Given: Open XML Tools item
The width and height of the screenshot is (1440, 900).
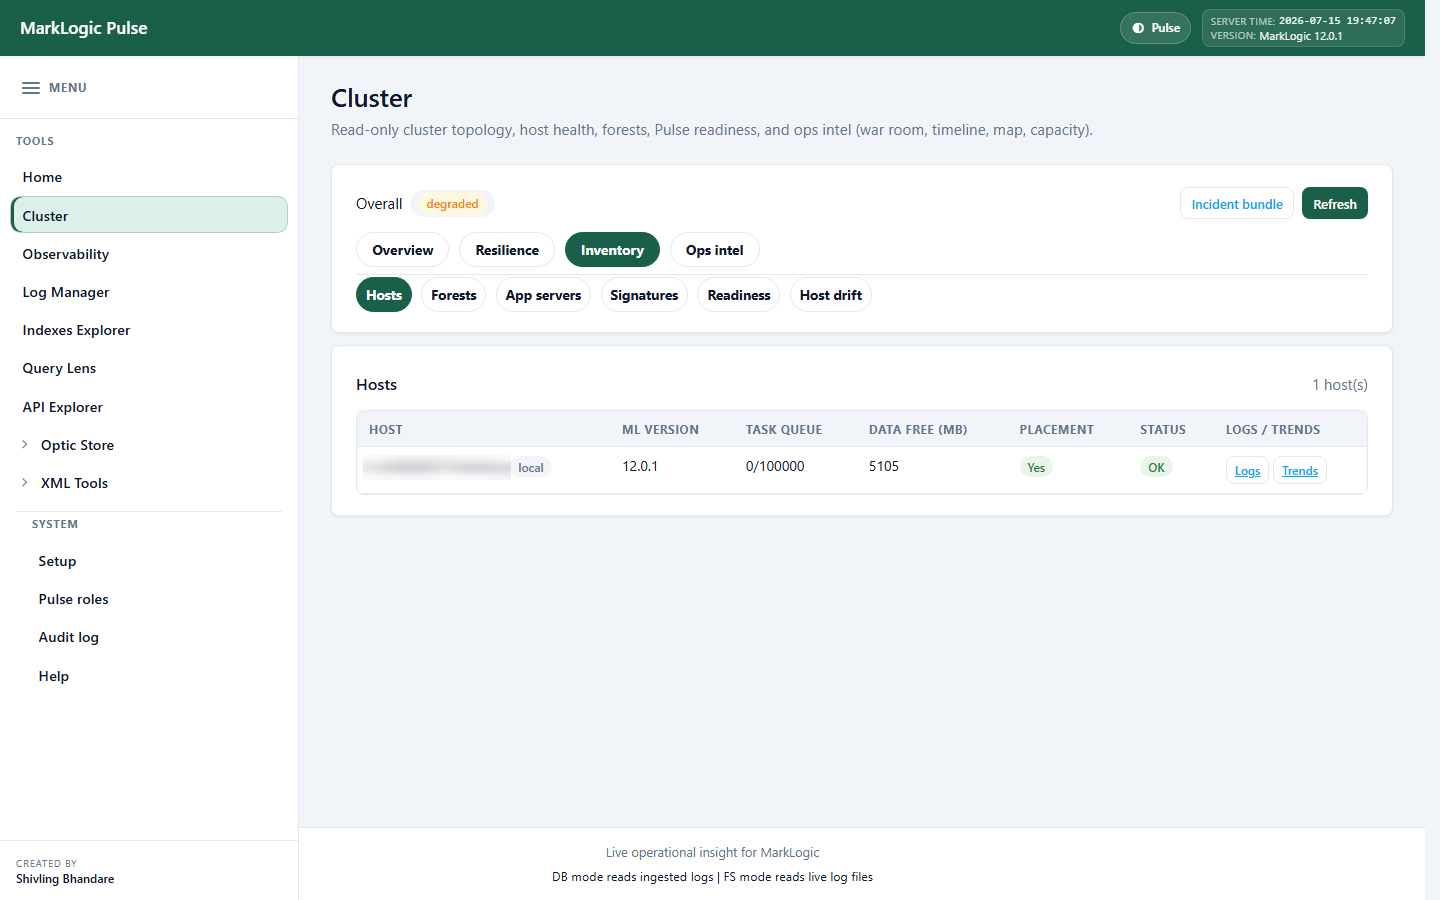Looking at the screenshot, I should coord(74,483).
